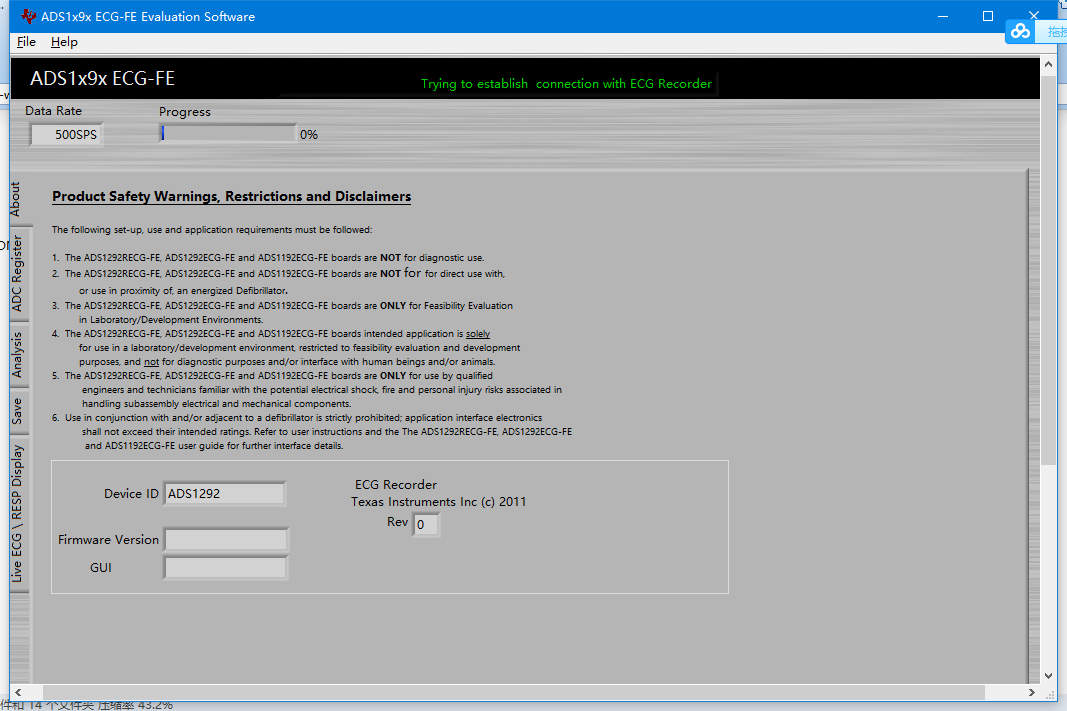Click the 'Product Safety Warnings' heading

[x=231, y=197]
